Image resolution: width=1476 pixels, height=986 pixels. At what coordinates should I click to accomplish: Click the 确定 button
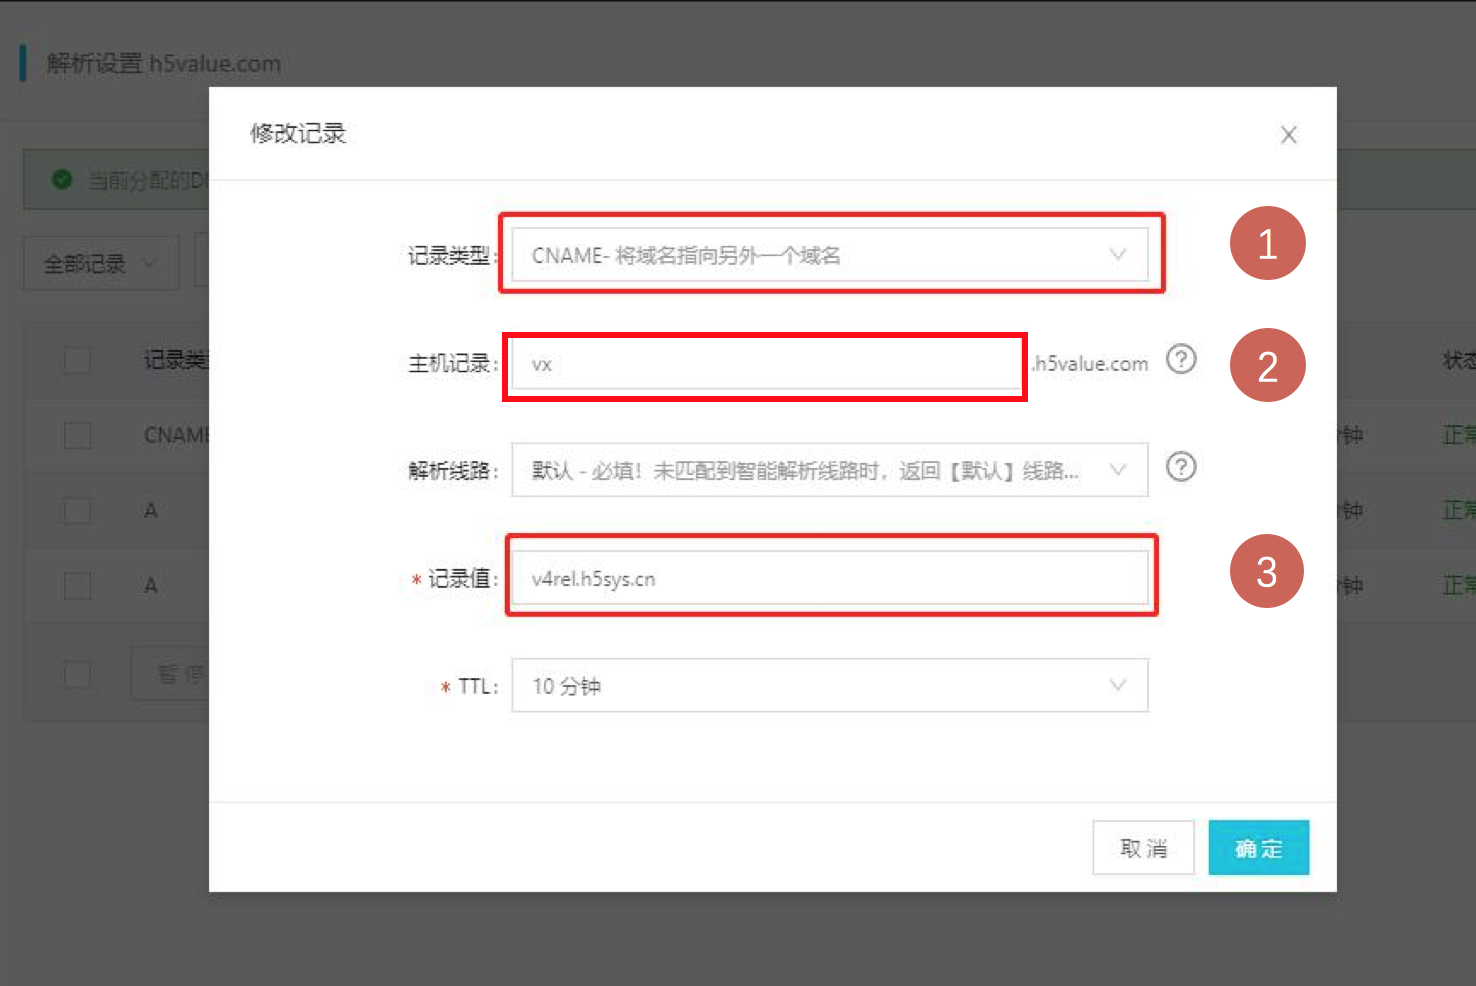tap(1258, 848)
